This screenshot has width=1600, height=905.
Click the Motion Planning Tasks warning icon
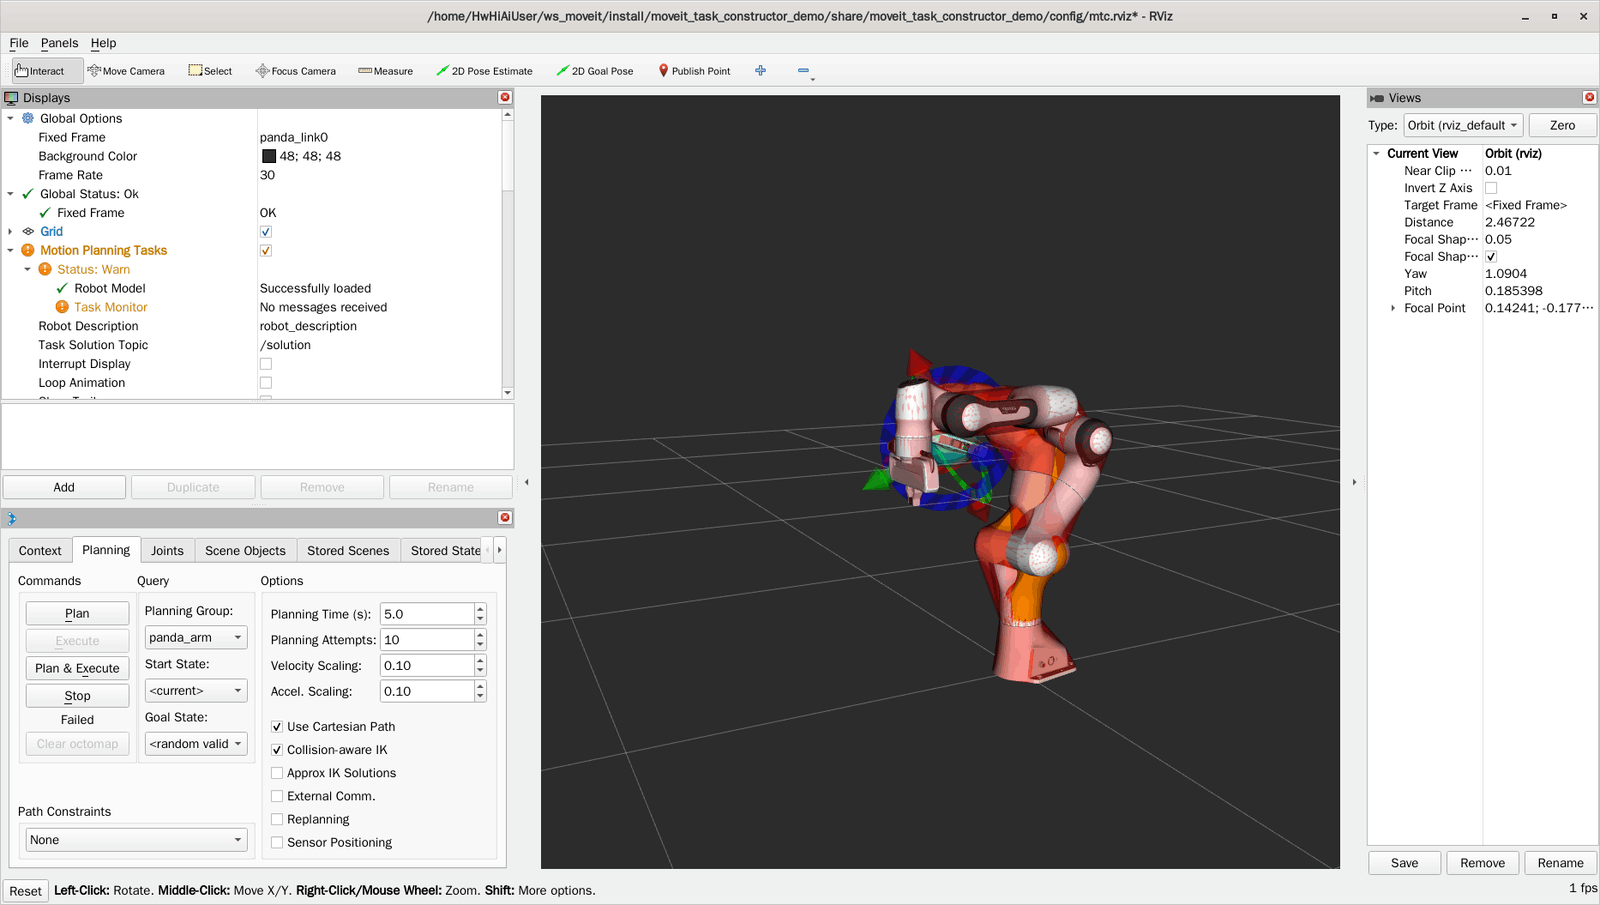[28, 250]
